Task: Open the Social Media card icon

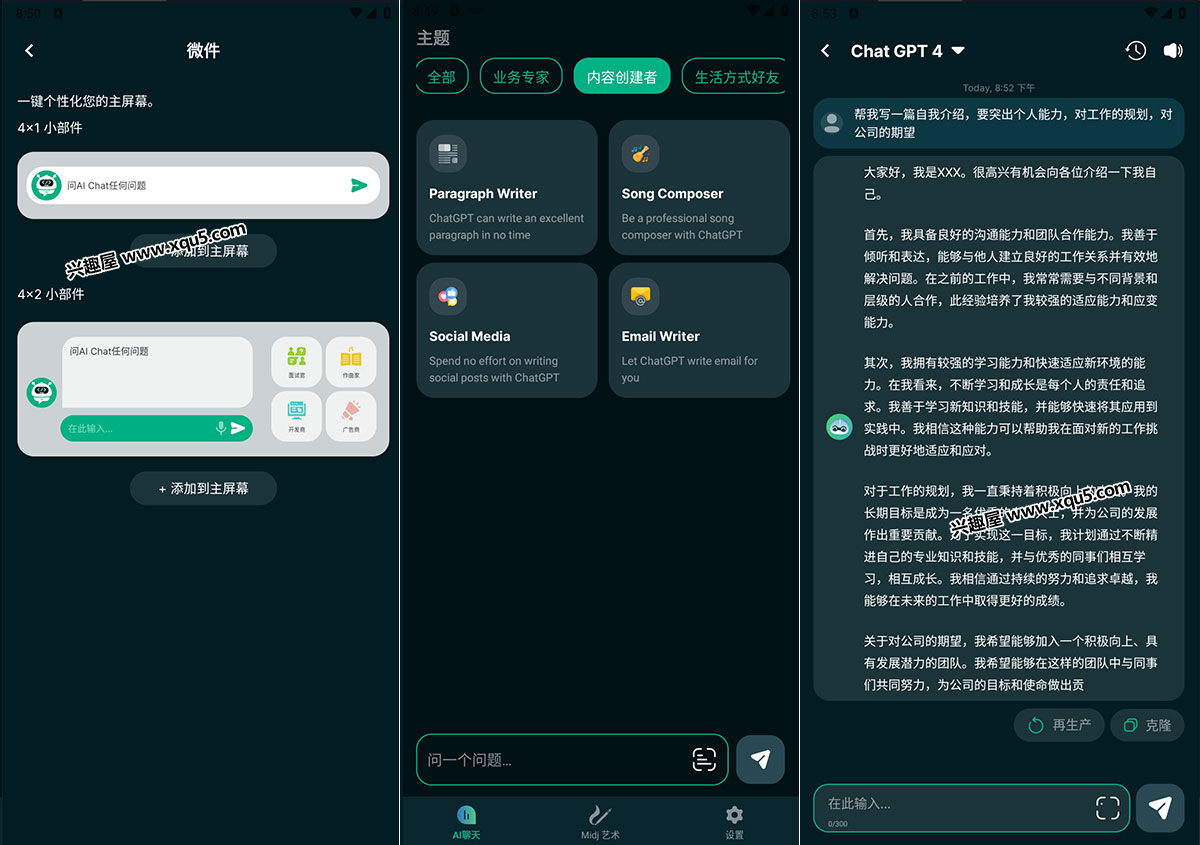Action: tap(448, 297)
